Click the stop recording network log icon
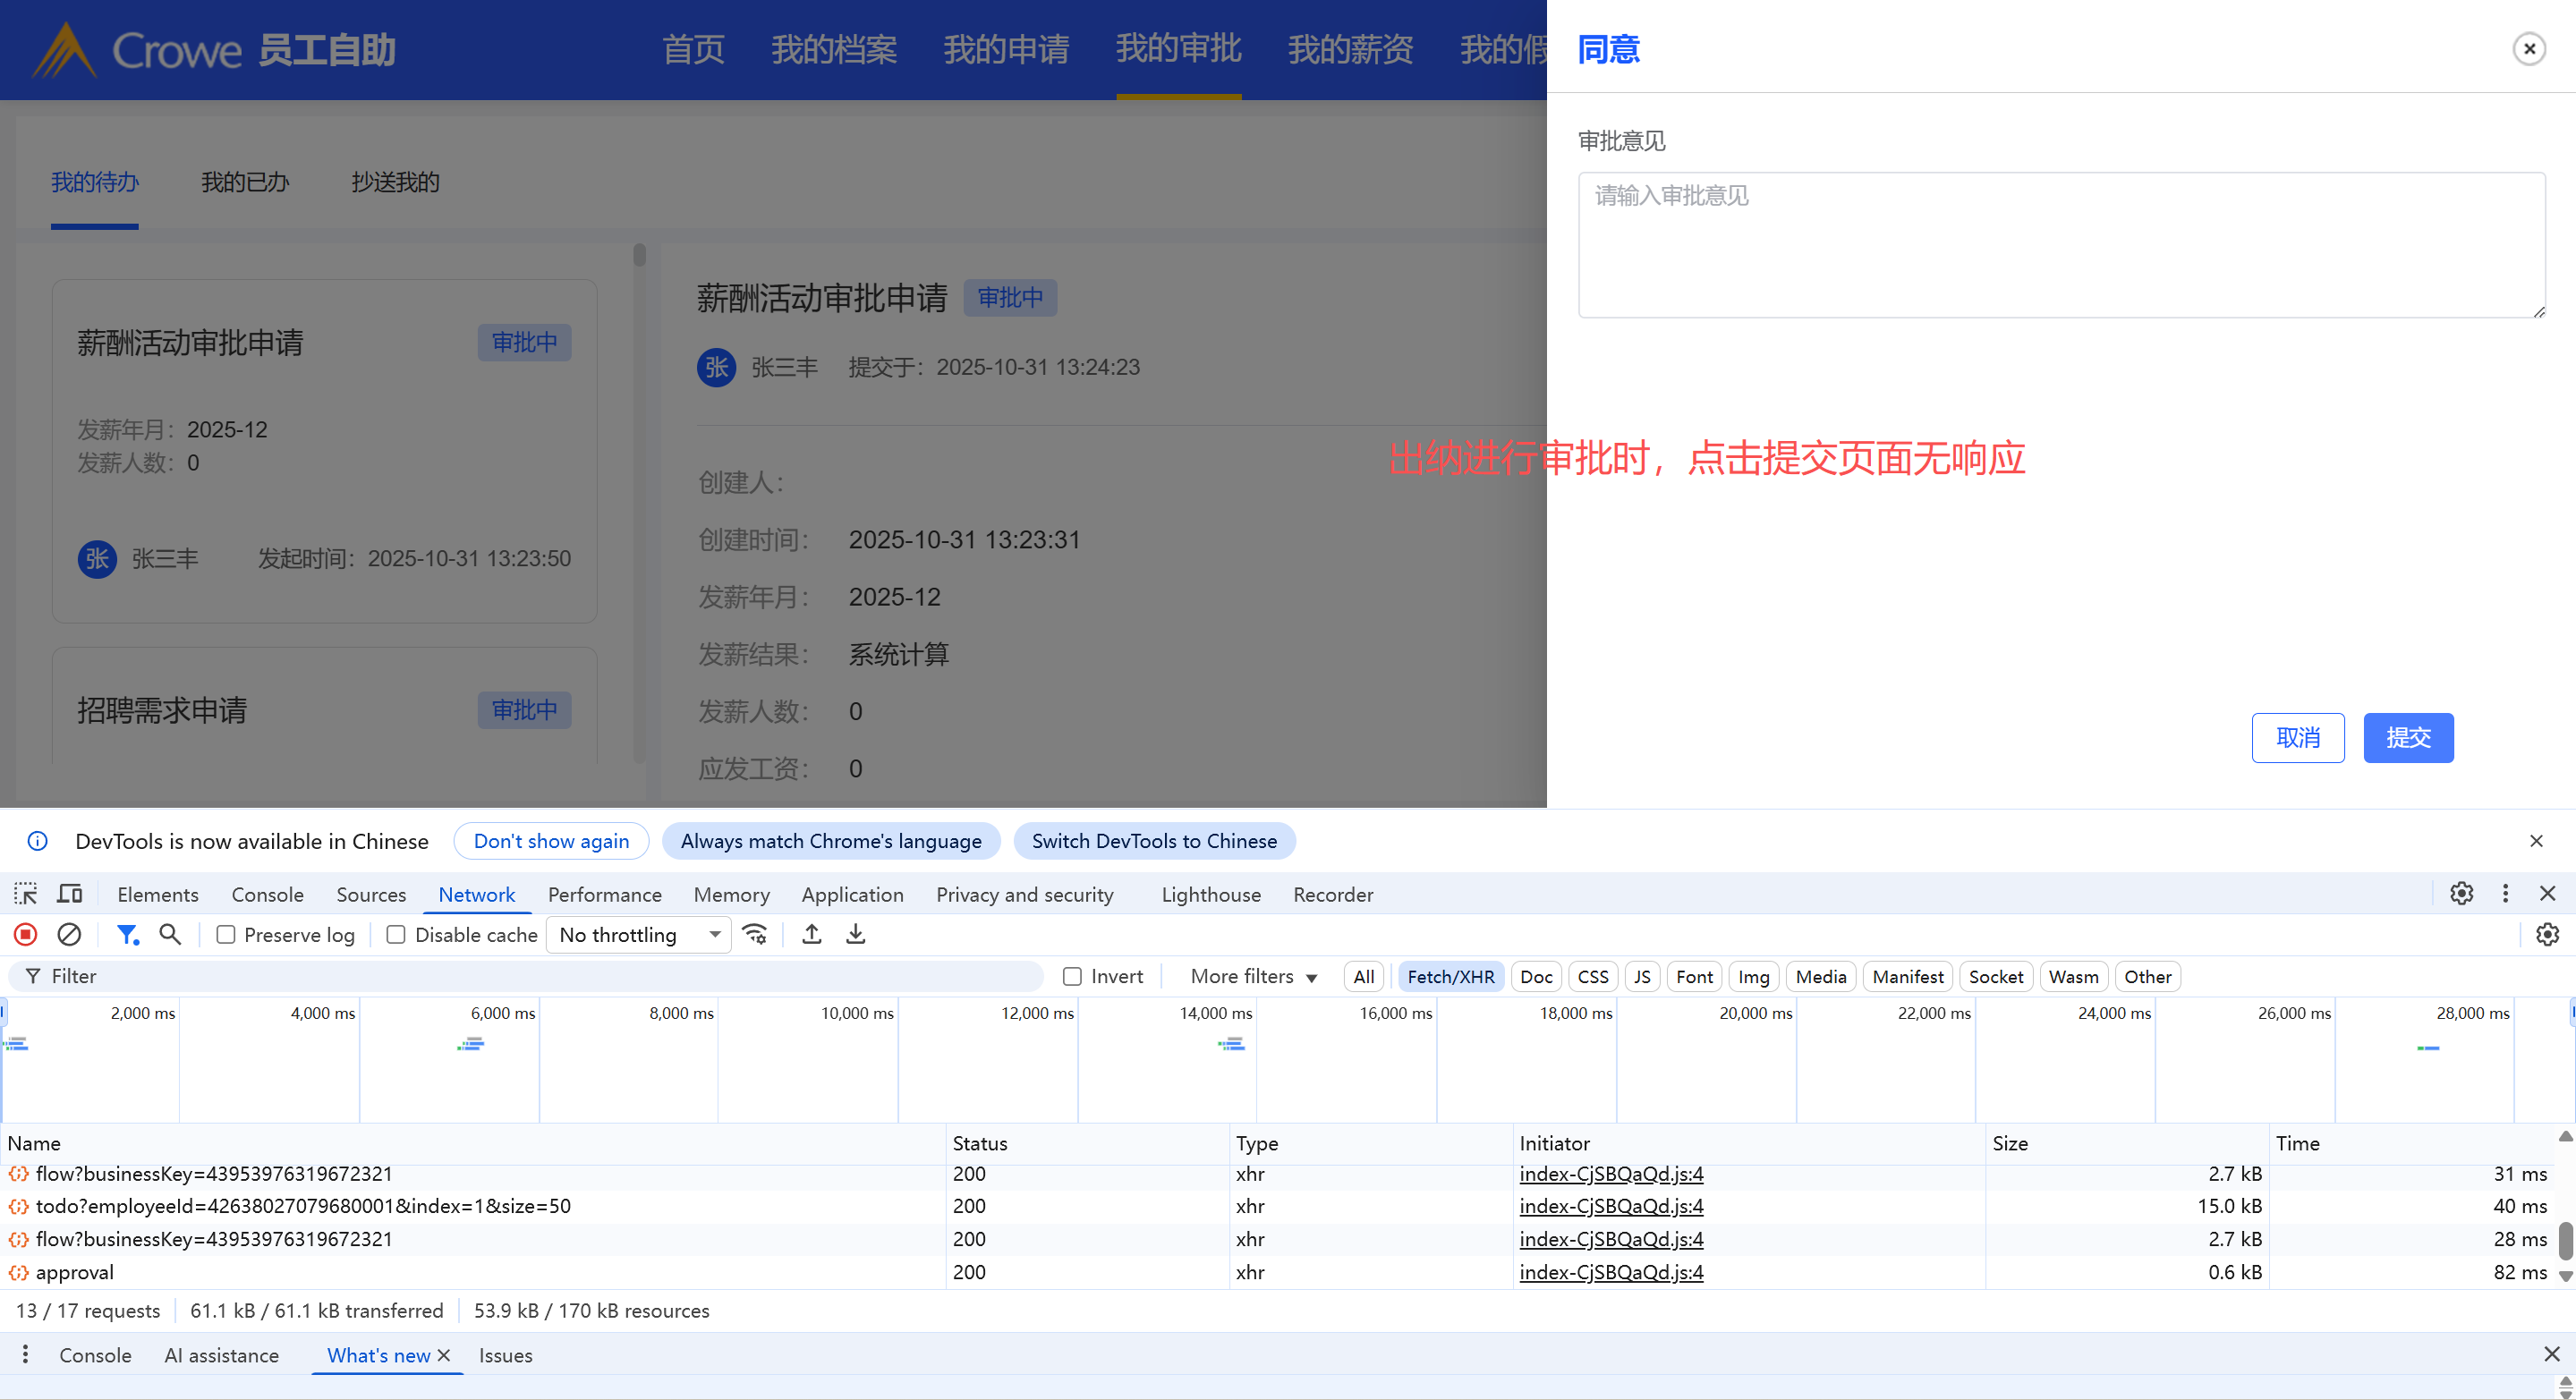 26,934
